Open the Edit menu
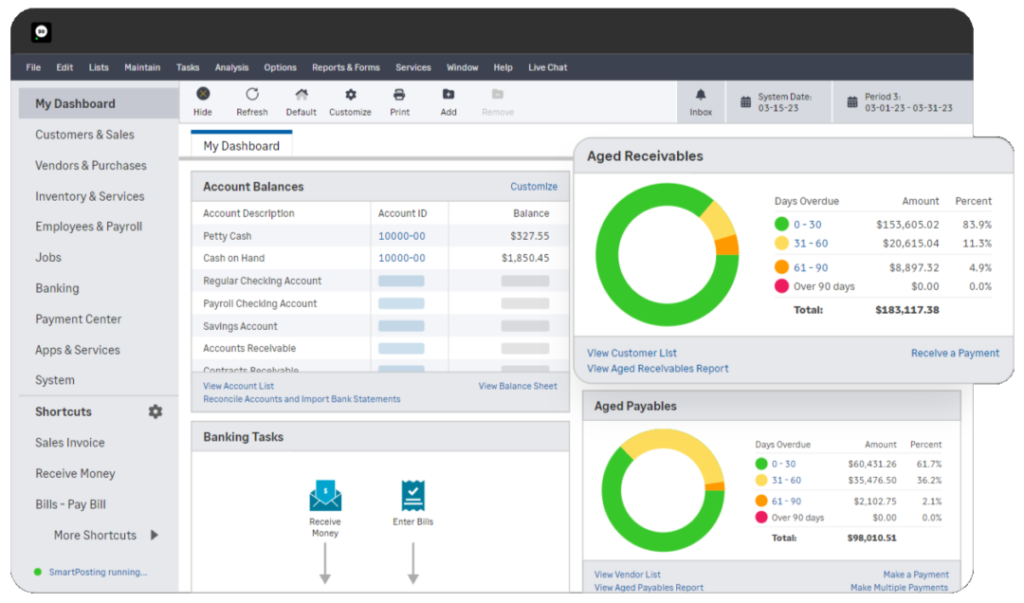This screenshot has width=1024, height=603. point(65,67)
